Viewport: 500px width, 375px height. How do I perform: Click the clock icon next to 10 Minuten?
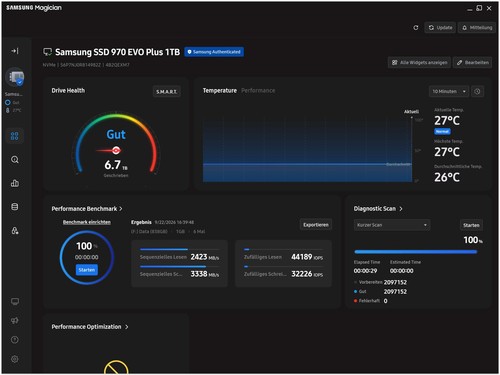coord(477,91)
